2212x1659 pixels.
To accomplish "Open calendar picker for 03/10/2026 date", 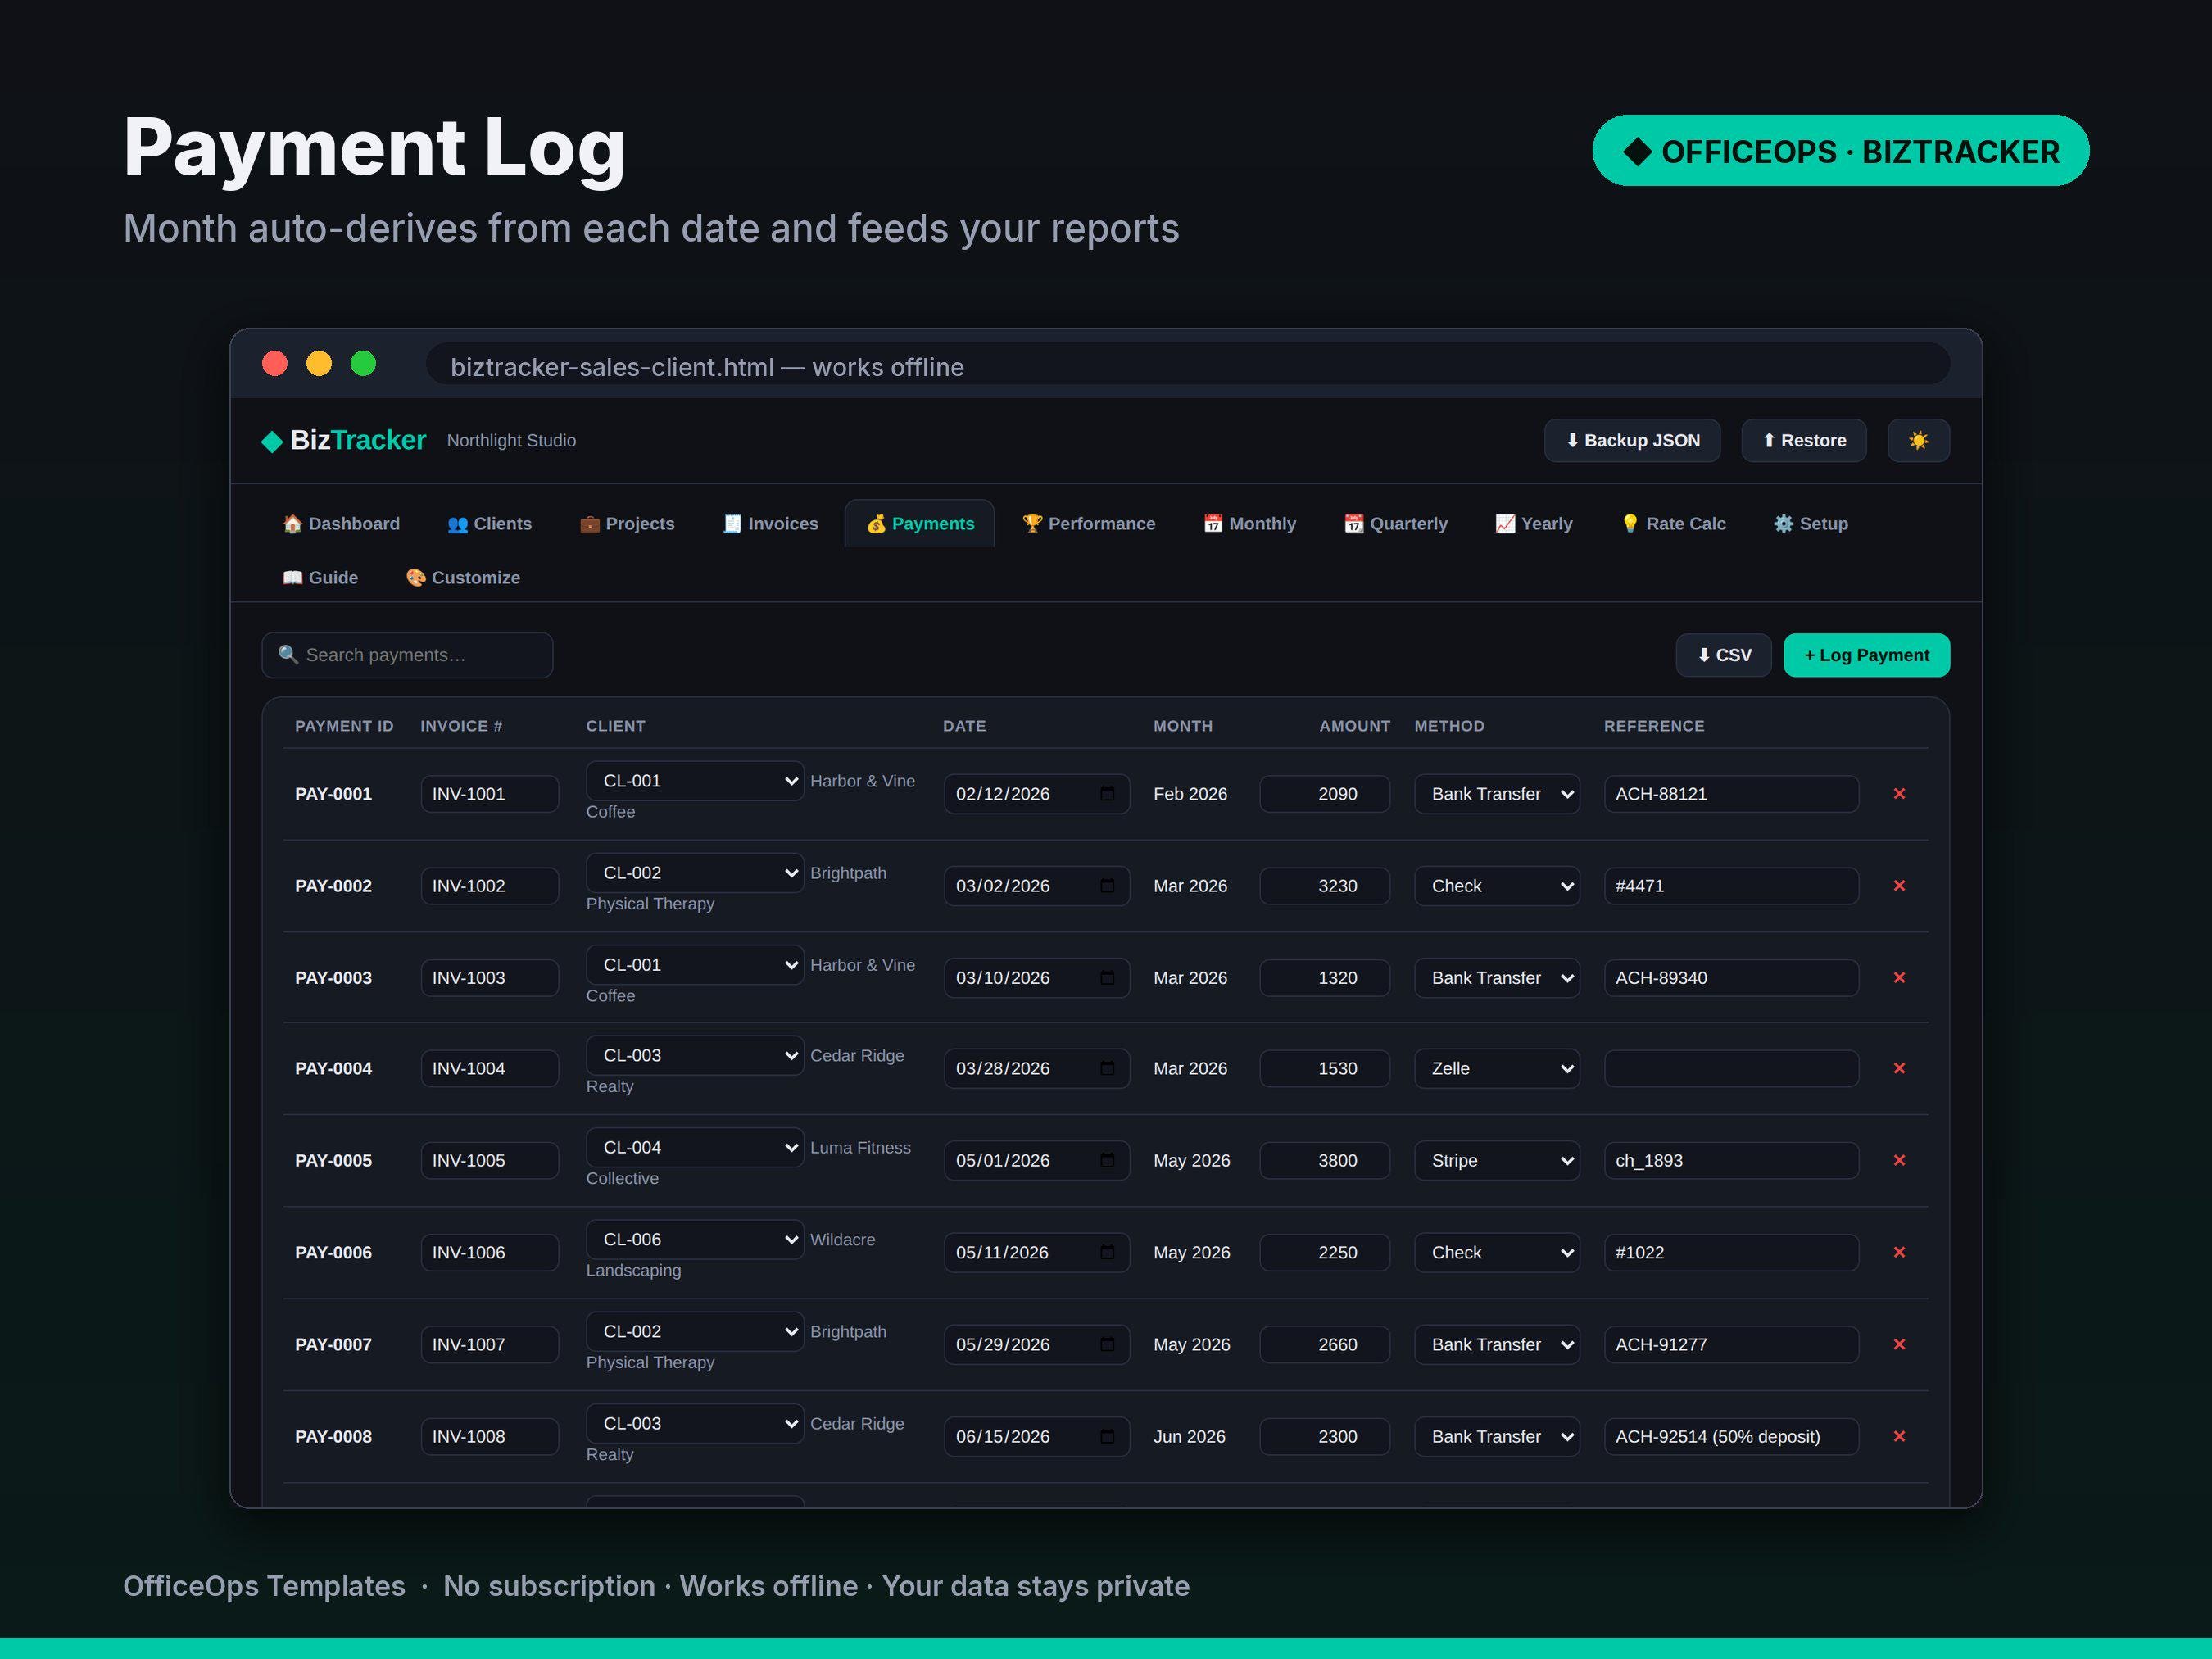I will [1107, 978].
